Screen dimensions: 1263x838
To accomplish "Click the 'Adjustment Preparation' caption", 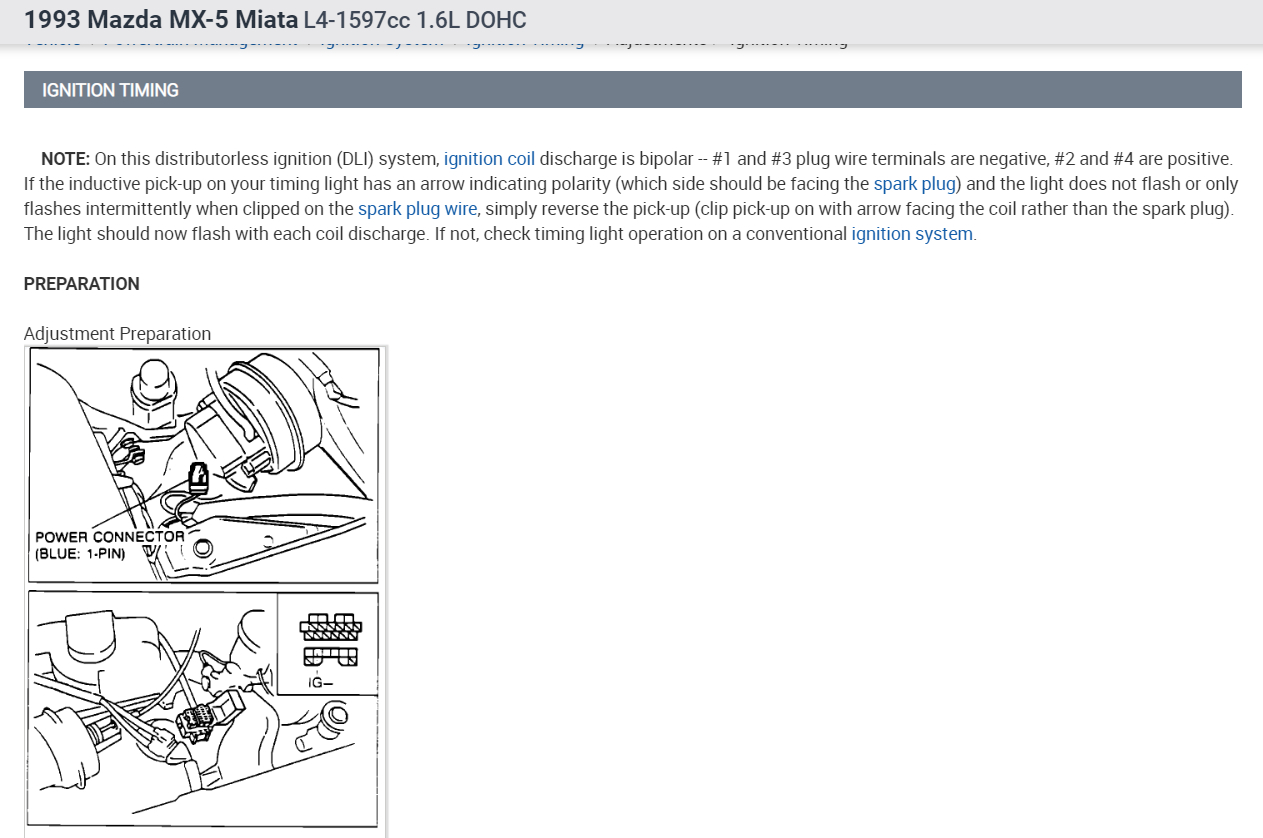I will pyautogui.click(x=117, y=334).
